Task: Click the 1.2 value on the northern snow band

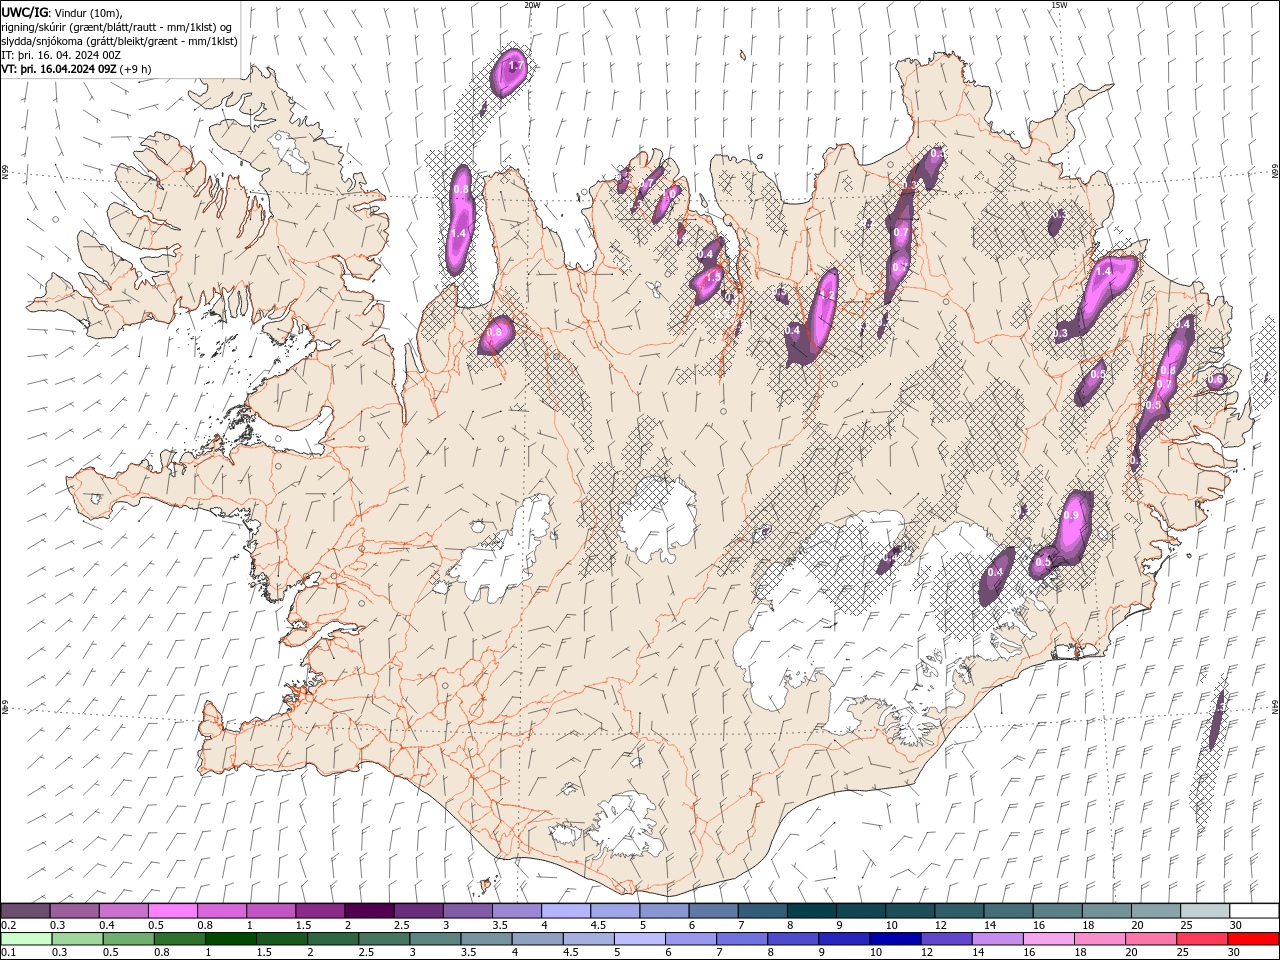Action: tap(826, 295)
